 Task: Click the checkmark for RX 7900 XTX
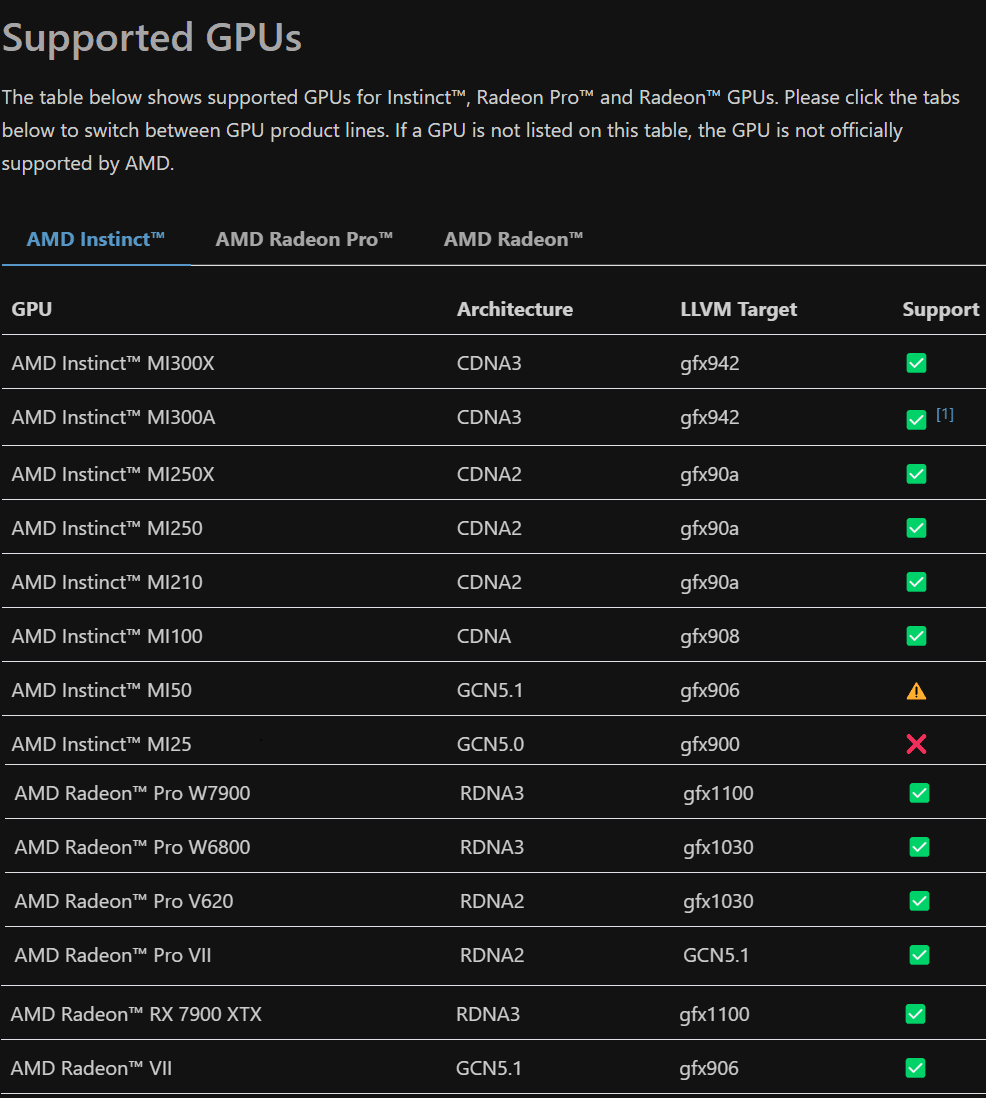point(916,1013)
